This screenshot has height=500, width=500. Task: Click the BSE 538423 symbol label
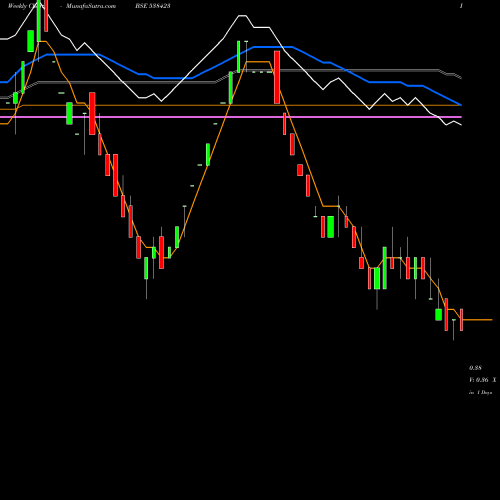153,6
